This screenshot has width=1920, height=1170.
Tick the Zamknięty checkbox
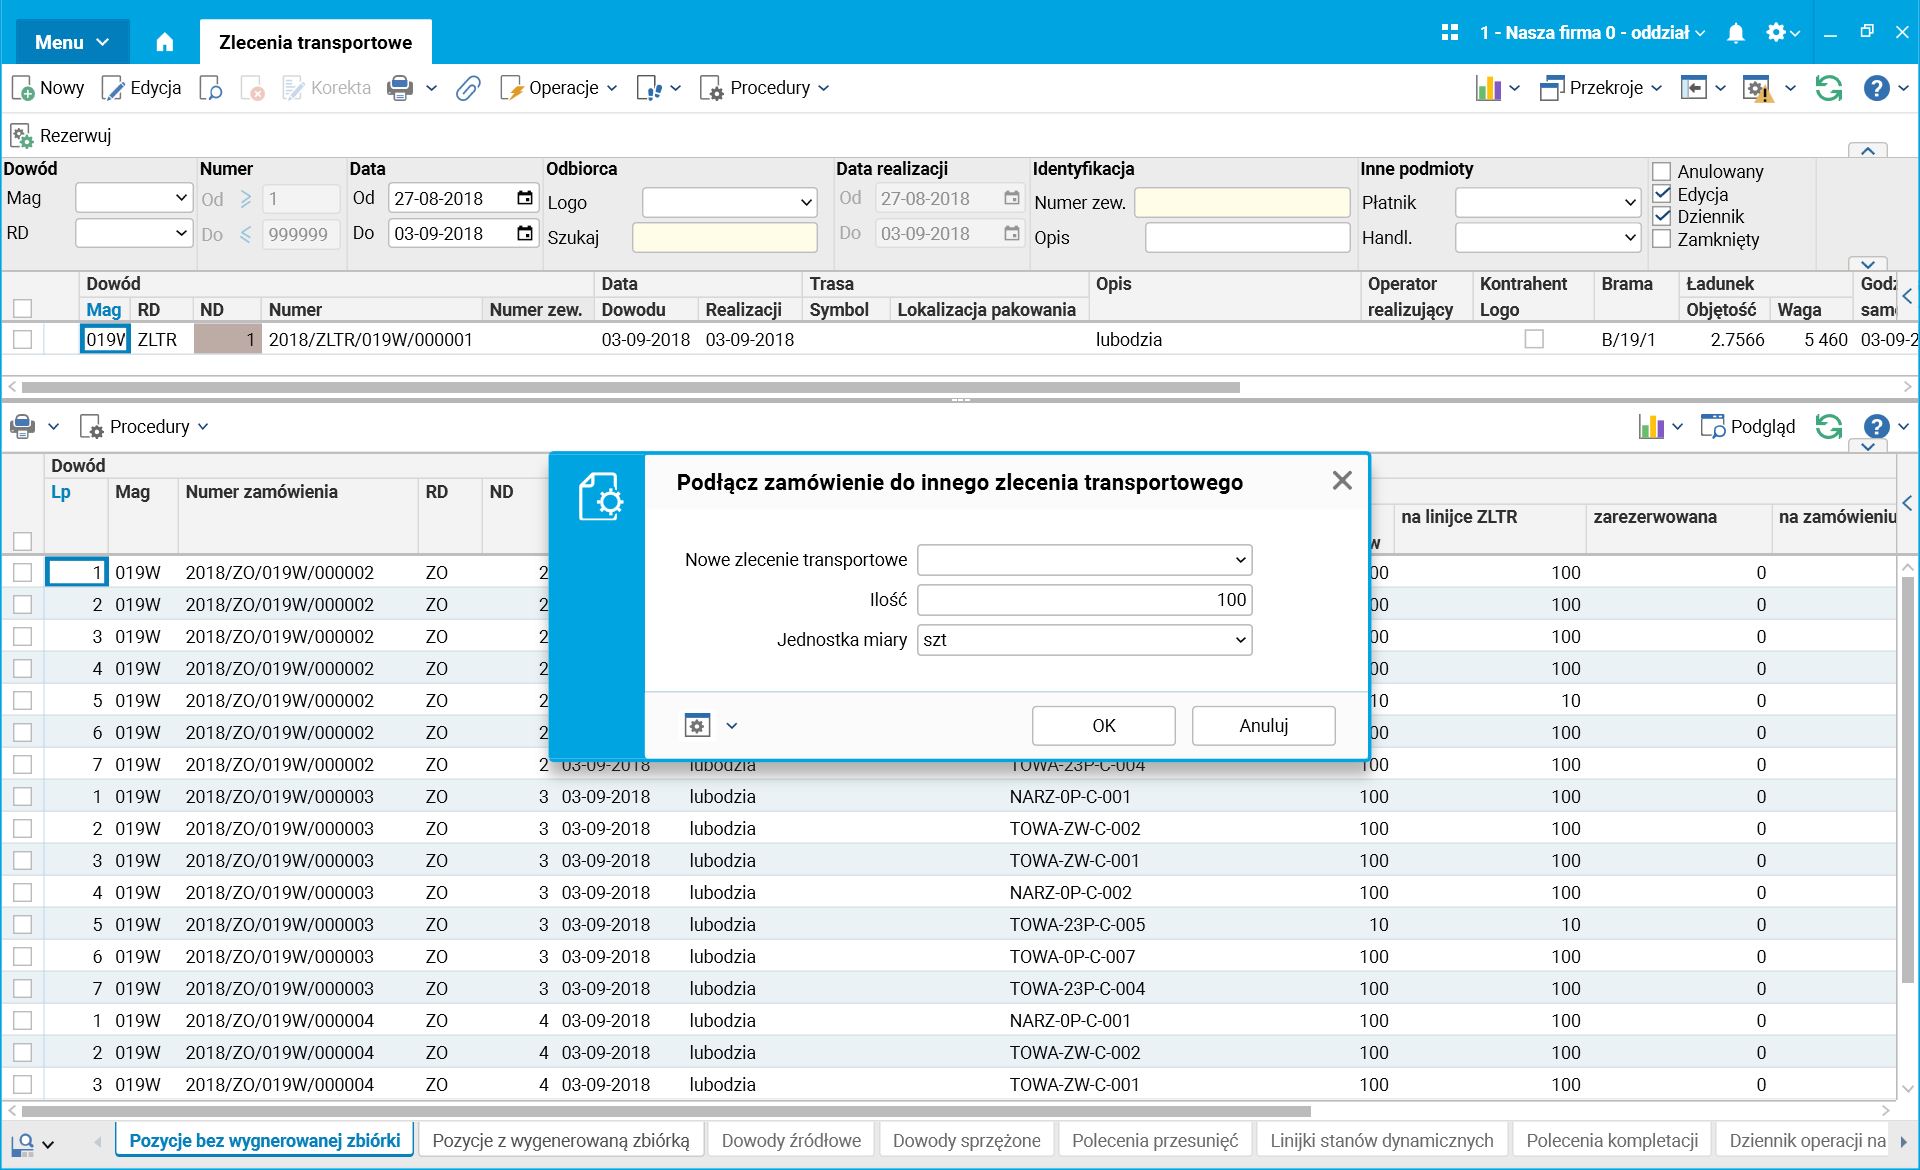(x=1662, y=239)
